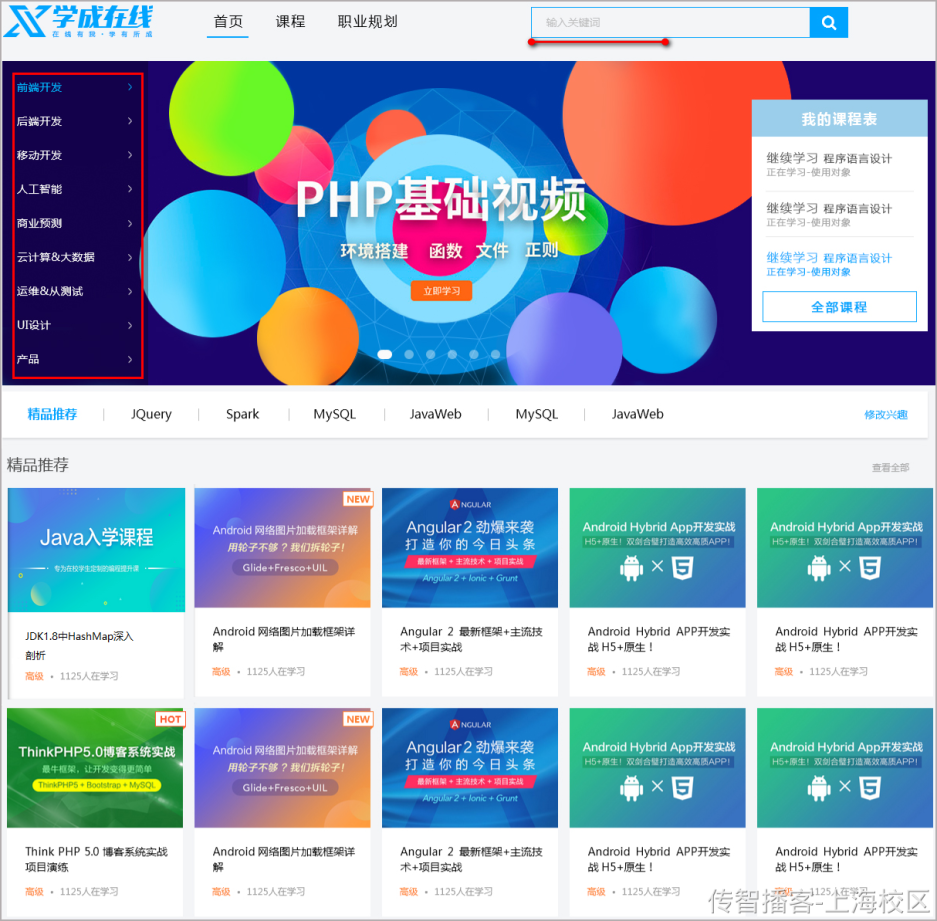937x921 pixels.
Task: Select 前端开发 in the sidebar
Action: tap(39, 87)
